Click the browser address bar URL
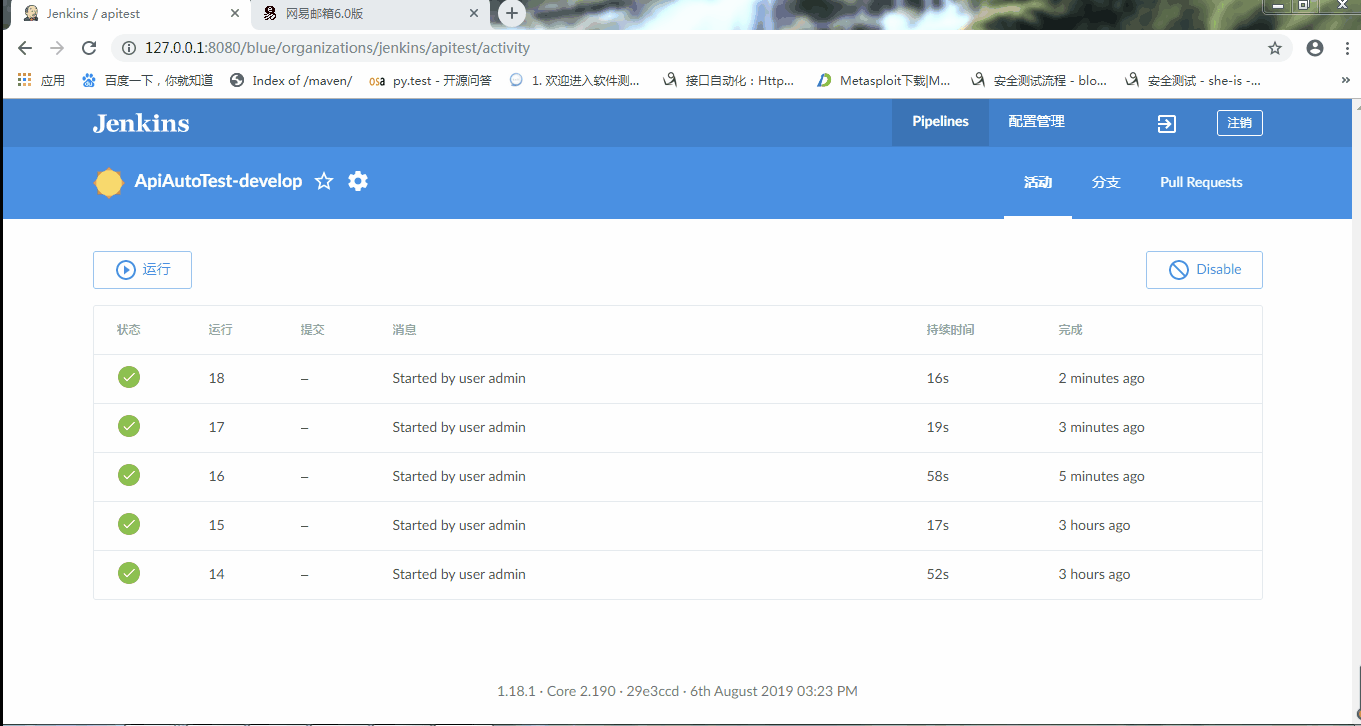 tap(337, 48)
